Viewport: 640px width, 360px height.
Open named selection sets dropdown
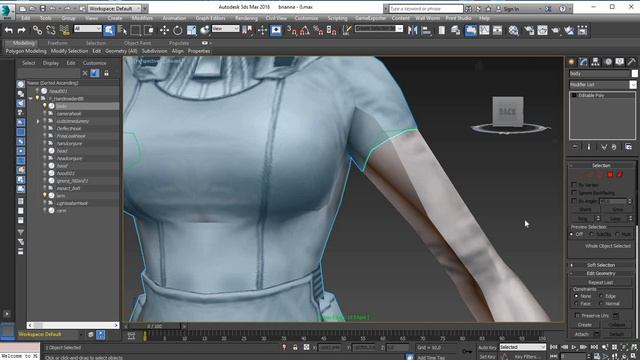coord(379,29)
